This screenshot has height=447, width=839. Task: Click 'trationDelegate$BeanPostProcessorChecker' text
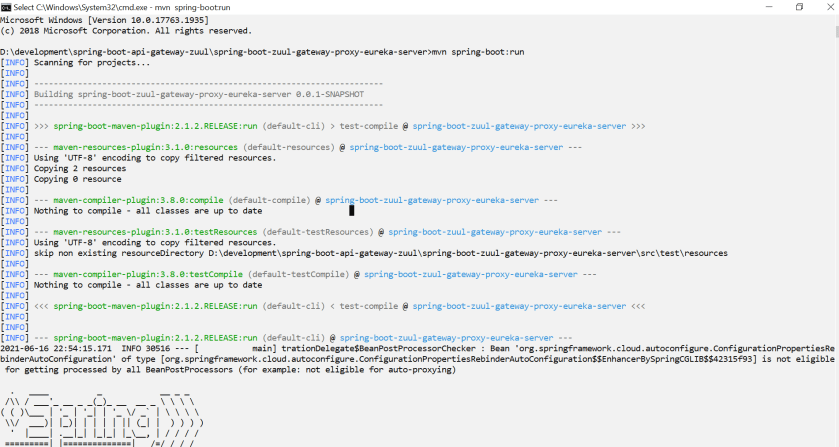pyautogui.click(x=379, y=348)
